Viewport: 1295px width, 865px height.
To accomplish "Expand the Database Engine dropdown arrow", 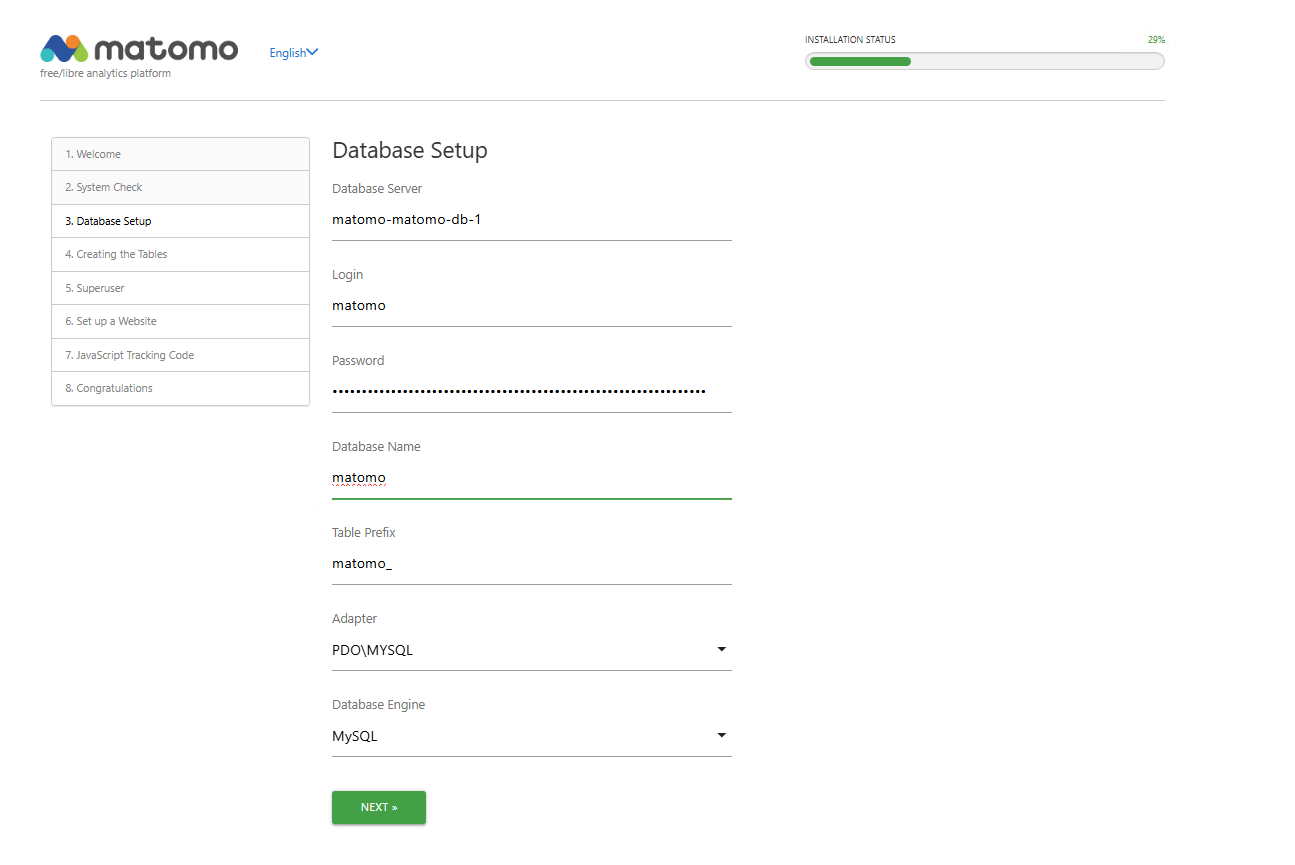I will pyautogui.click(x=721, y=736).
